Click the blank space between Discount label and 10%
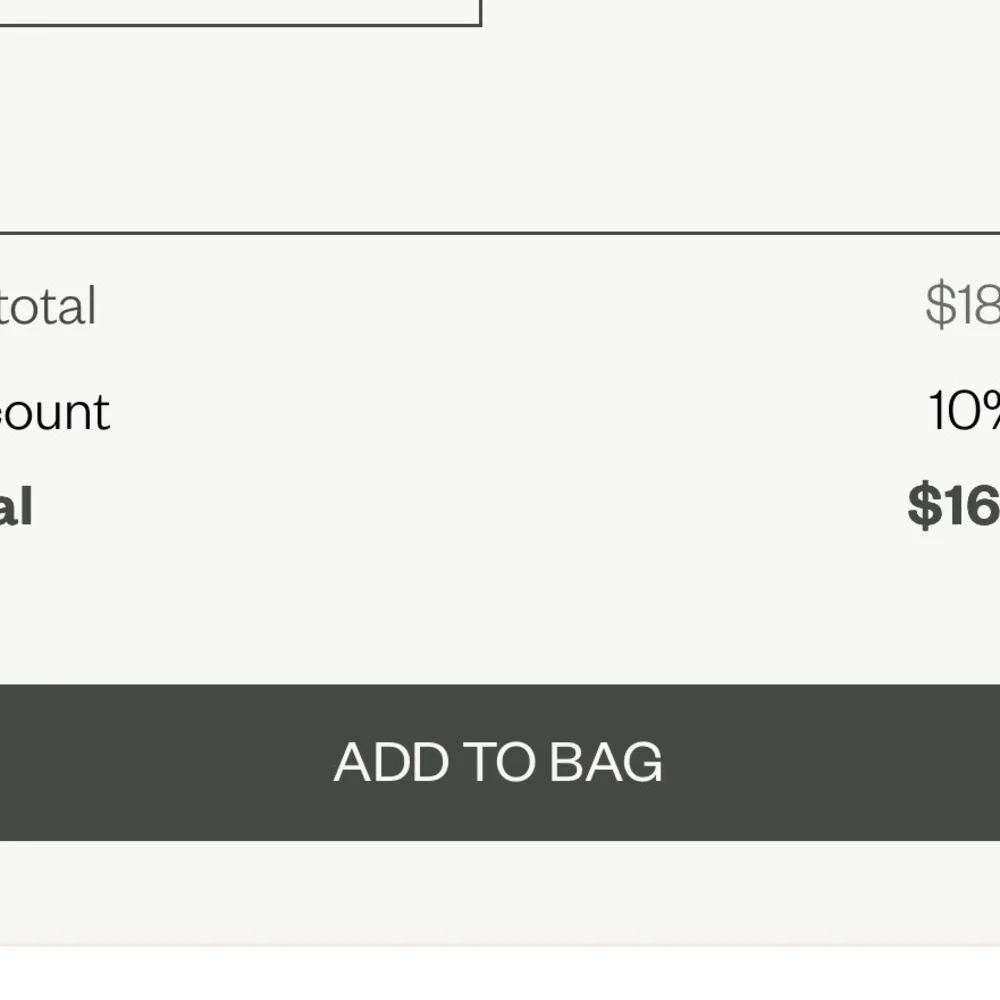 pos(520,413)
